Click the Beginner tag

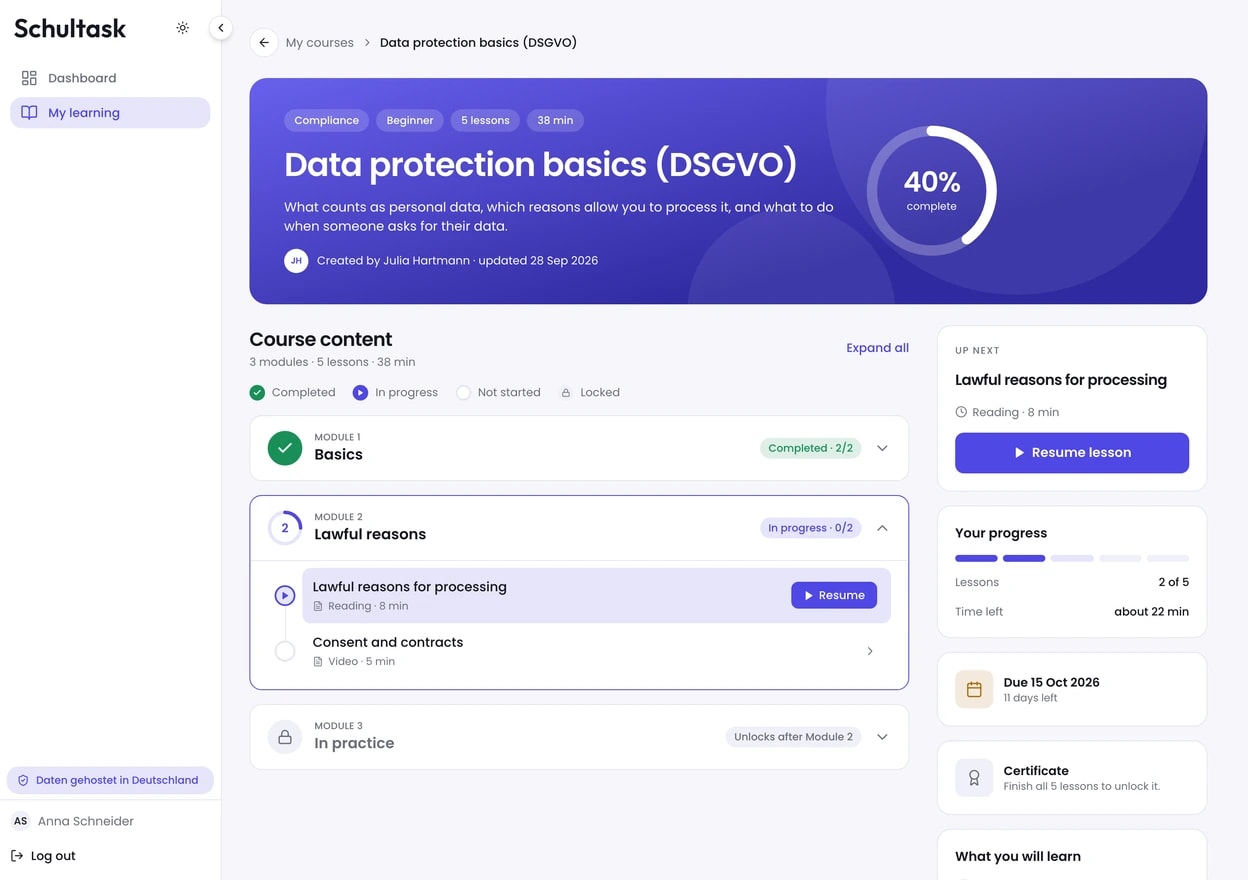coord(410,120)
